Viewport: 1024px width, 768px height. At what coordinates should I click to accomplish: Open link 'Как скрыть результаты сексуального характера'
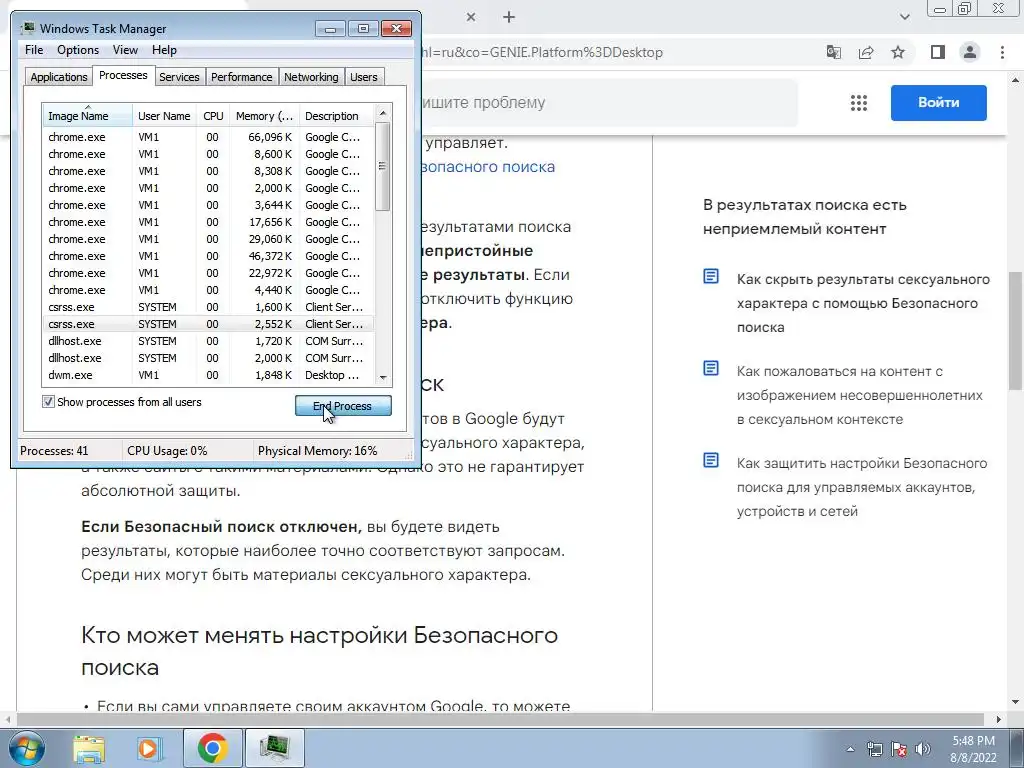[x=863, y=303]
